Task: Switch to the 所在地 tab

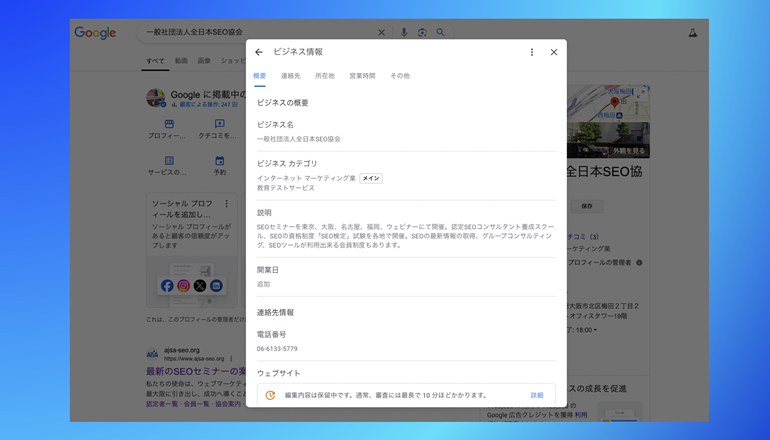Action: pos(325,76)
